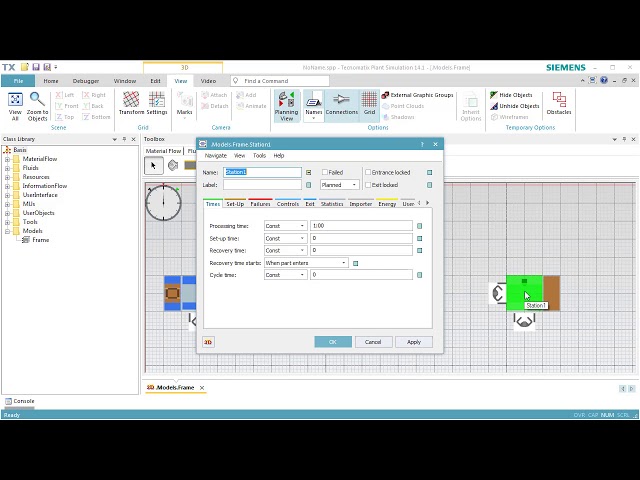Toggle inheritance for Processing time
Image resolution: width=640 pixels, height=480 pixels.
tap(419, 226)
